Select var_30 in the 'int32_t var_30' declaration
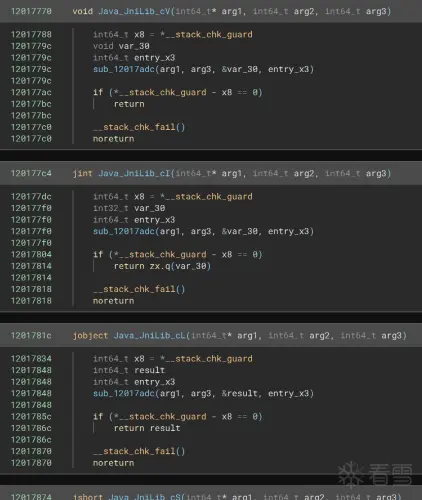The height and width of the screenshot is (500, 422). (x=150, y=208)
